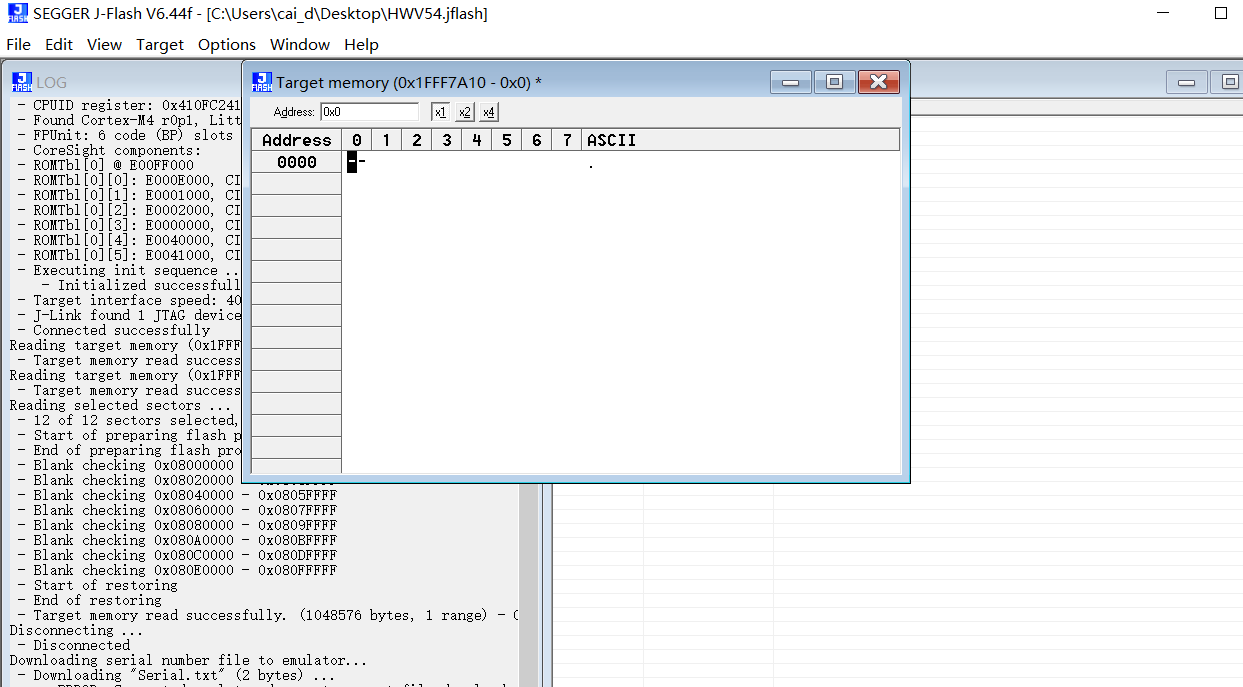Minimize the main J-Flash application window
Screen dimensions: 1243x687
click(x=1164, y=13)
